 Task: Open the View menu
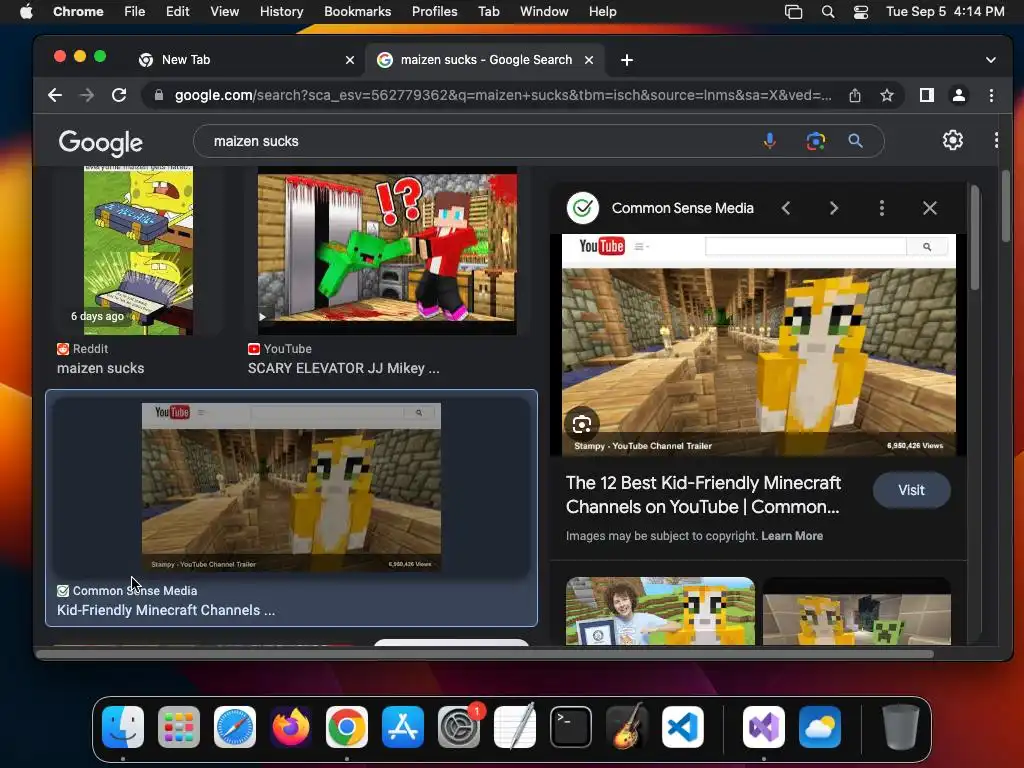tap(225, 12)
